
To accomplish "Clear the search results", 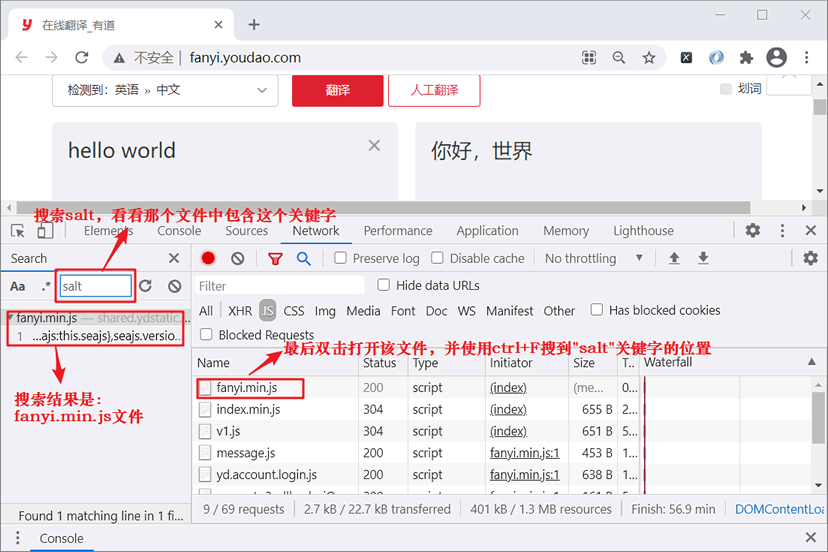I will (x=175, y=286).
